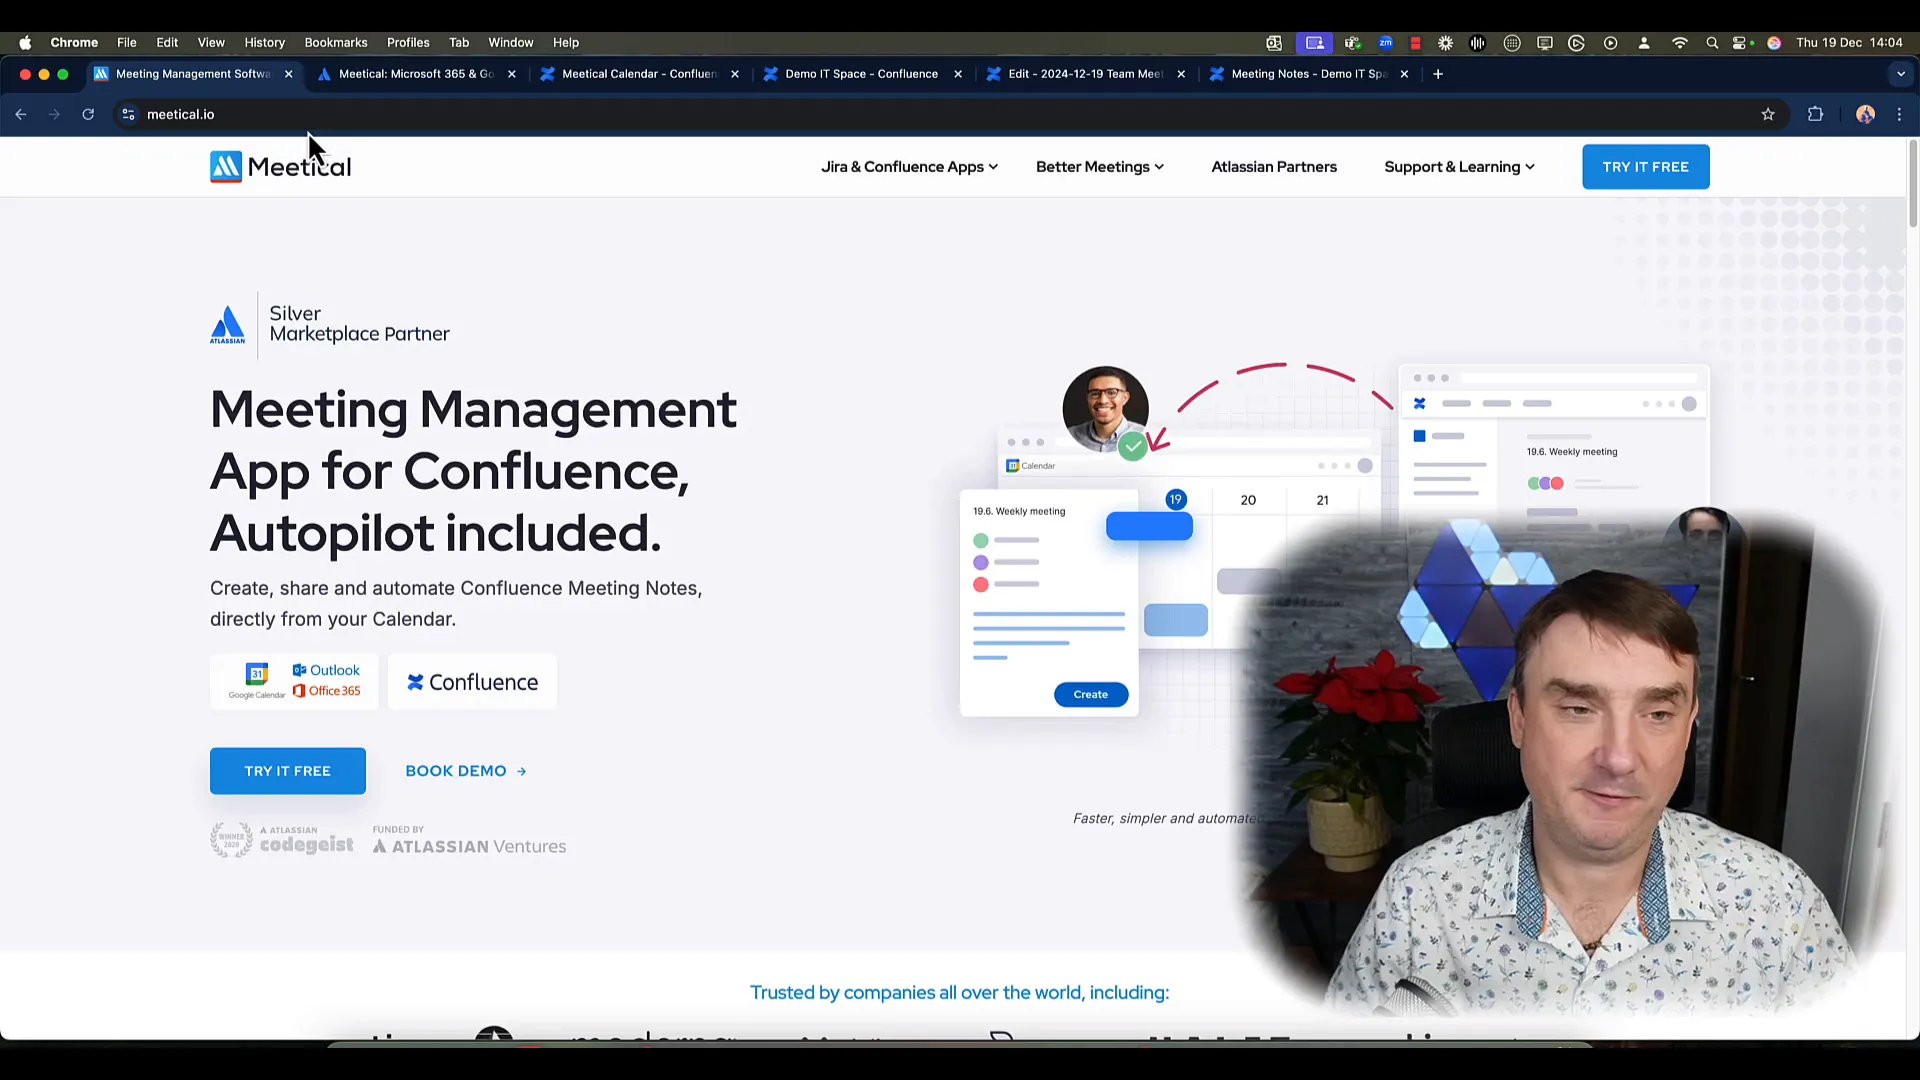
Task: Open a new browser tab
Action: click(x=1438, y=74)
